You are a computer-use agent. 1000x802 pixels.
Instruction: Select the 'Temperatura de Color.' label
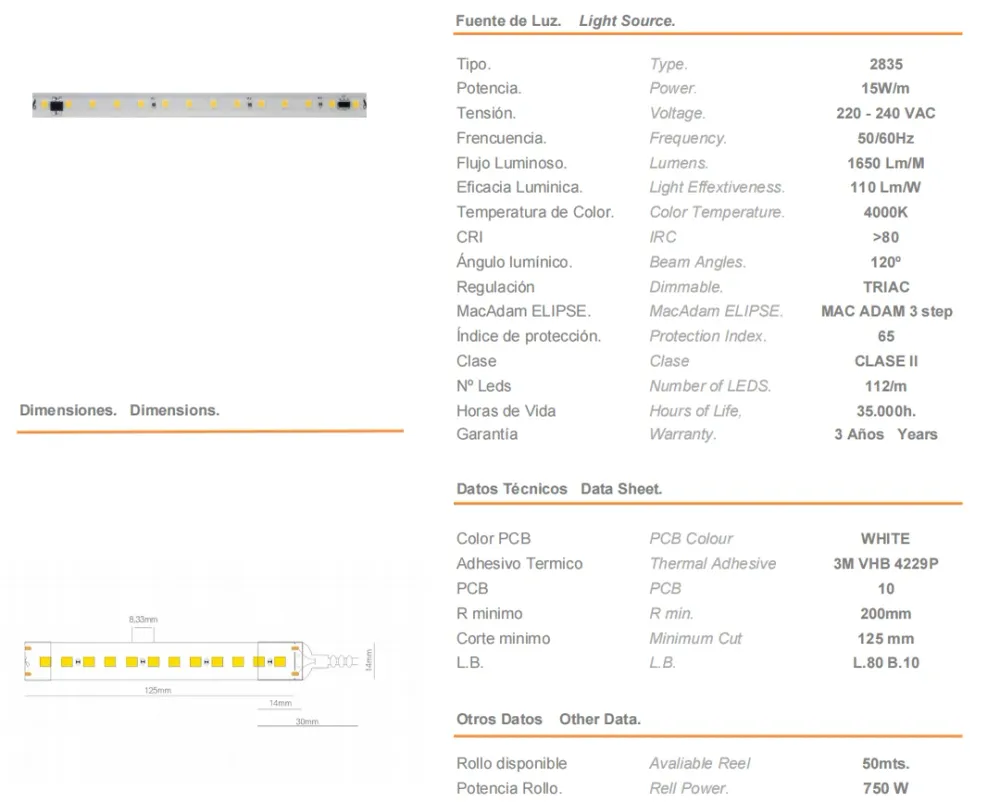[535, 212]
